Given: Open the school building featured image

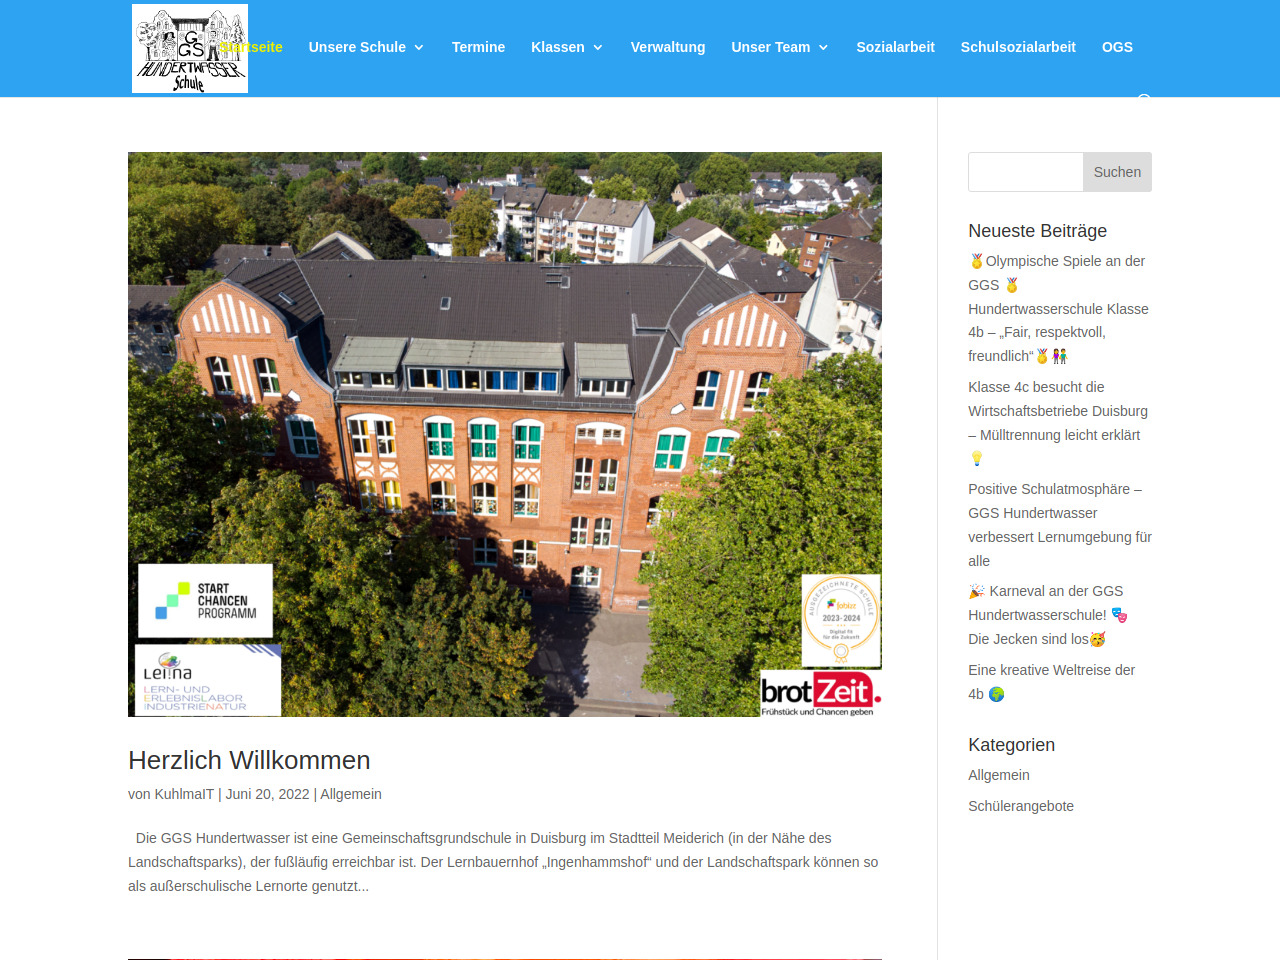Looking at the screenshot, I should pos(505,434).
